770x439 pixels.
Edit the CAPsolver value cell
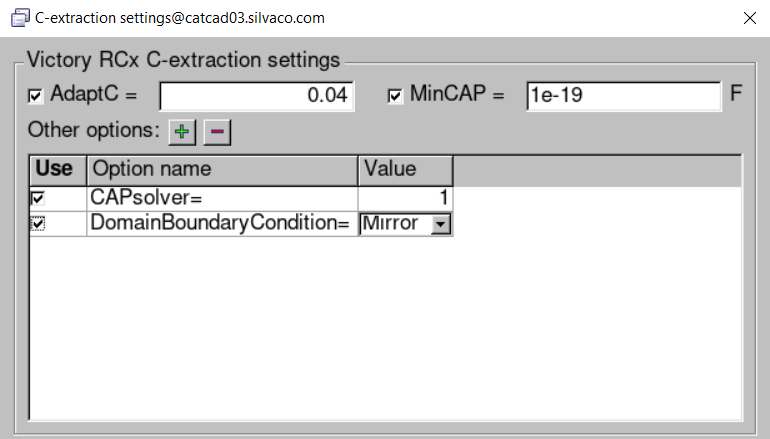point(405,198)
